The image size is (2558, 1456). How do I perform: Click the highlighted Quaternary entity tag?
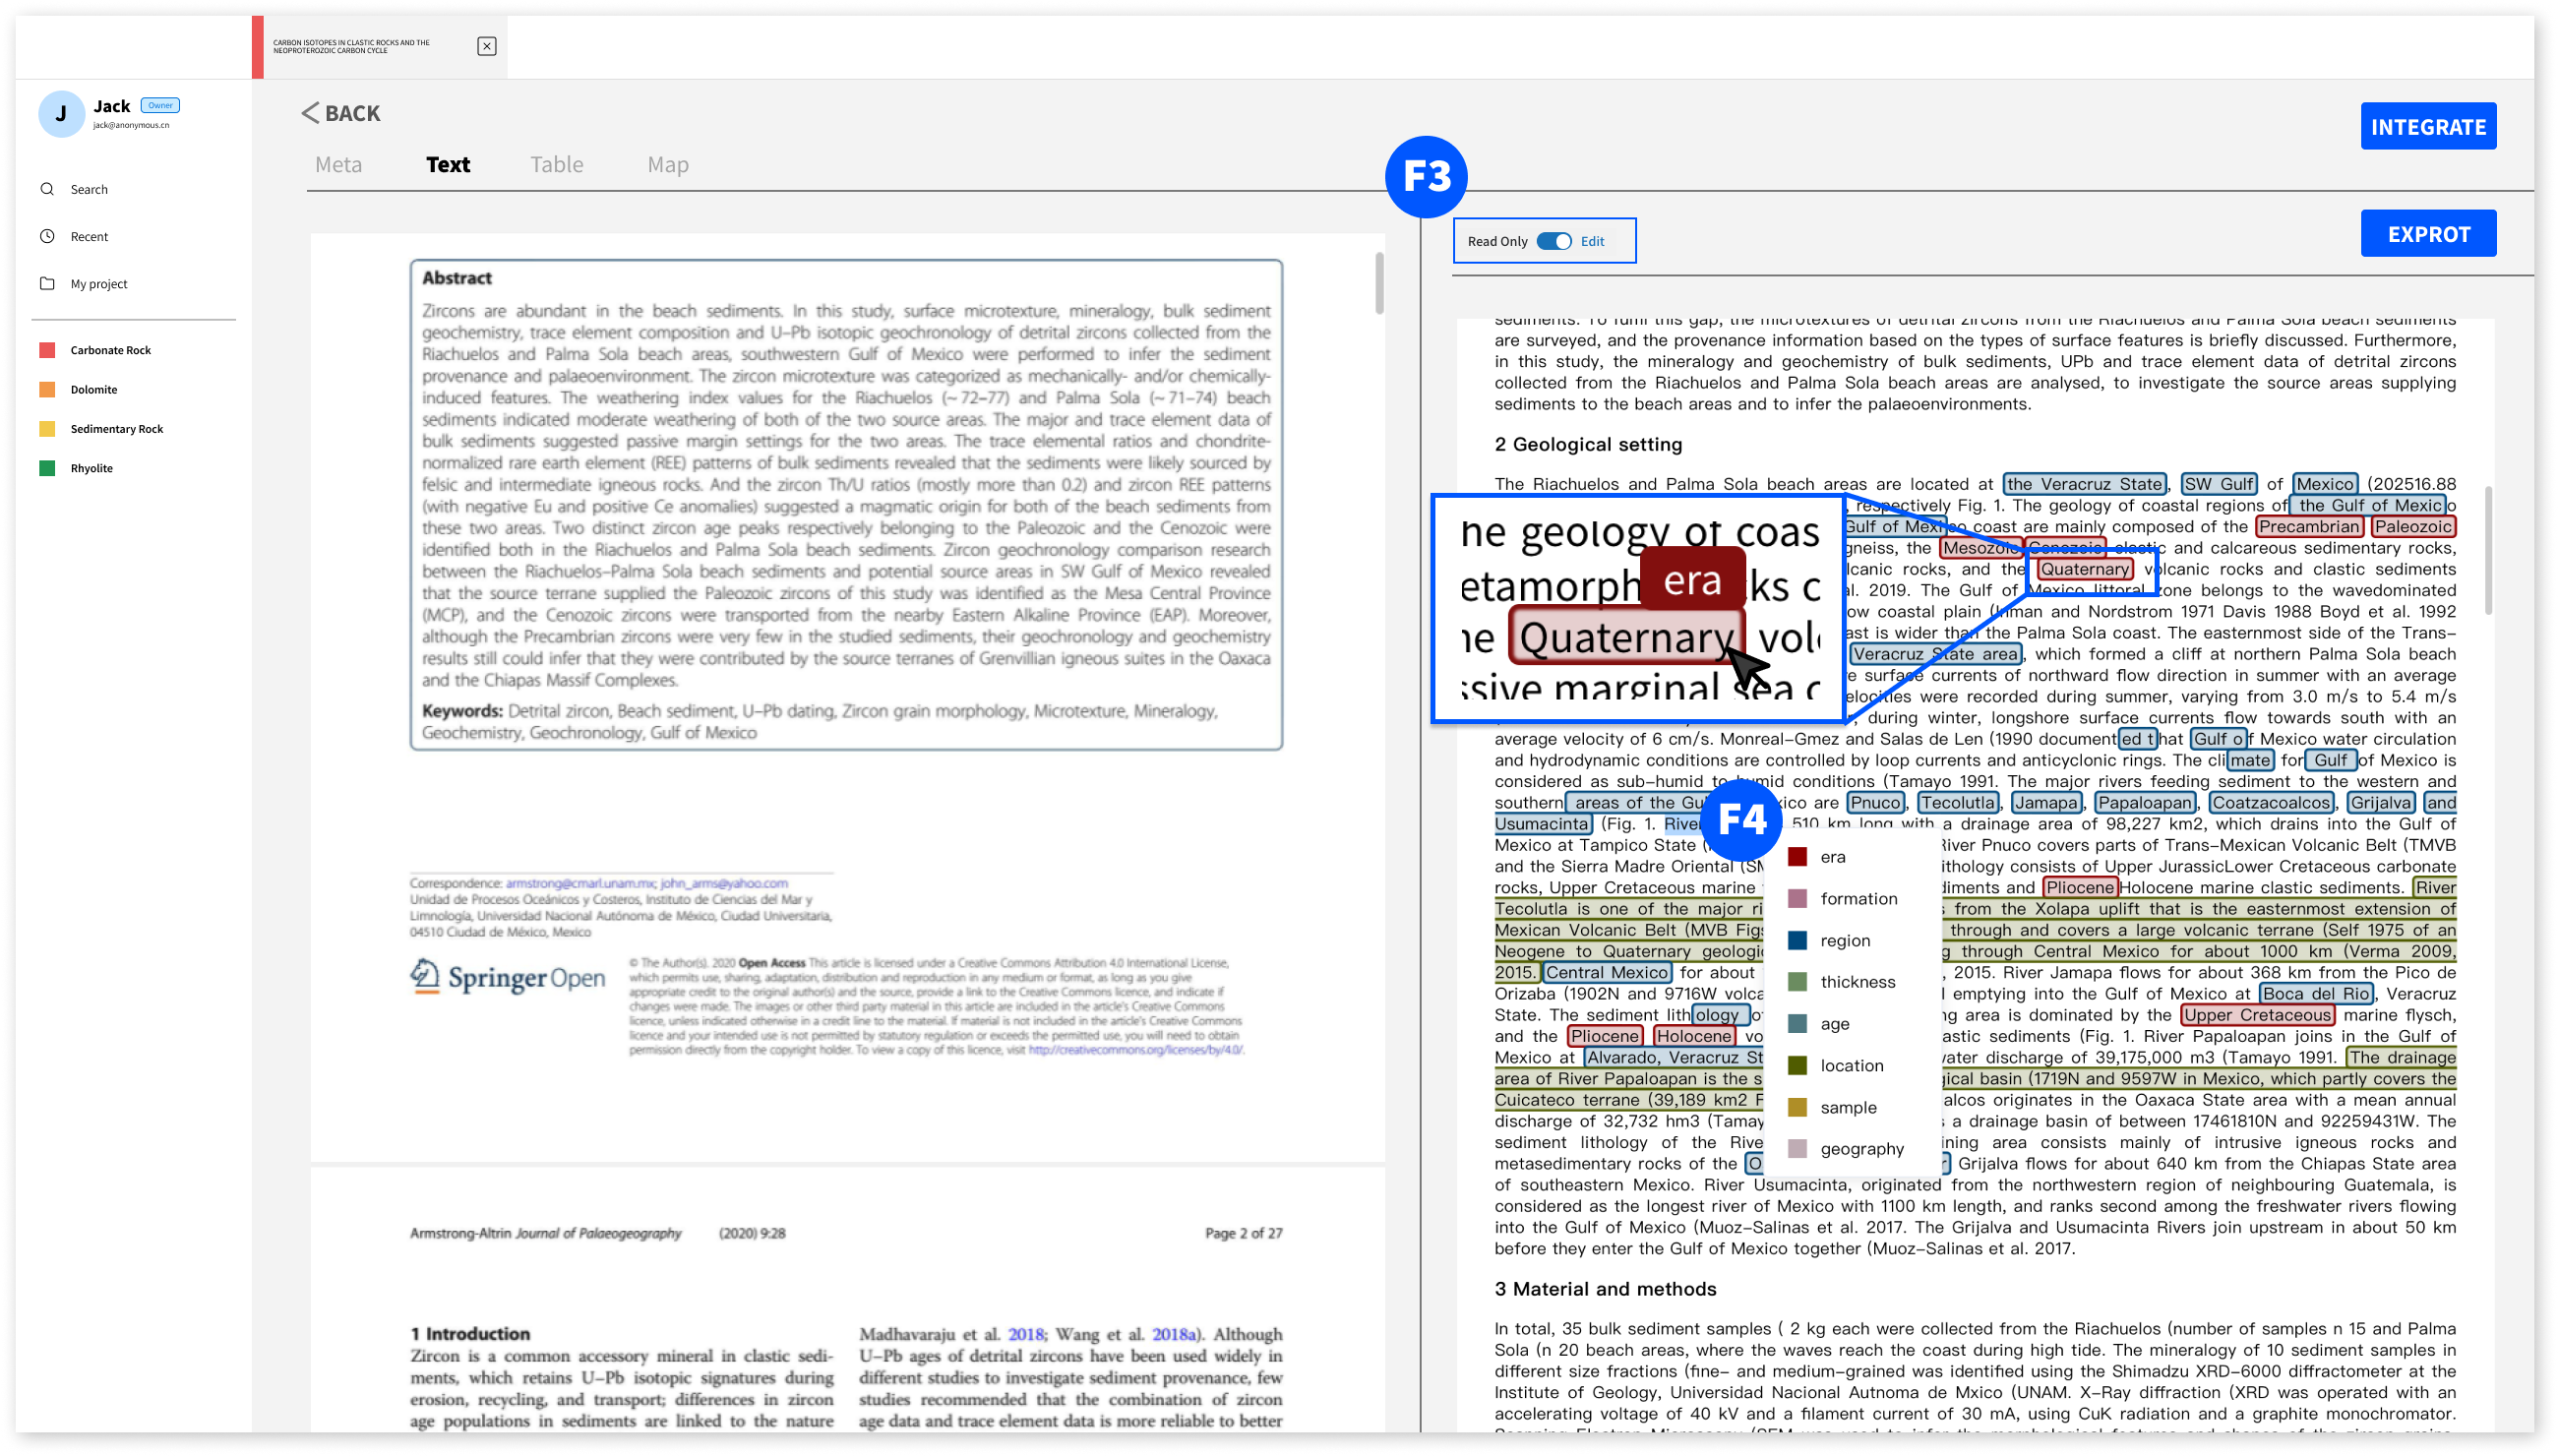[x=2084, y=569]
